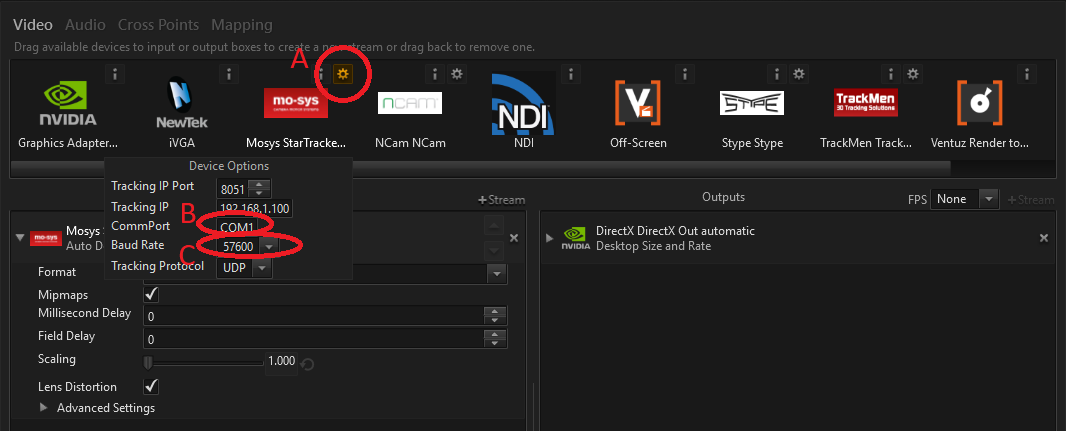The height and width of the screenshot is (431, 1066).
Task: Open the Tracking Protocol UDP dropdown
Action: [x=262, y=267]
